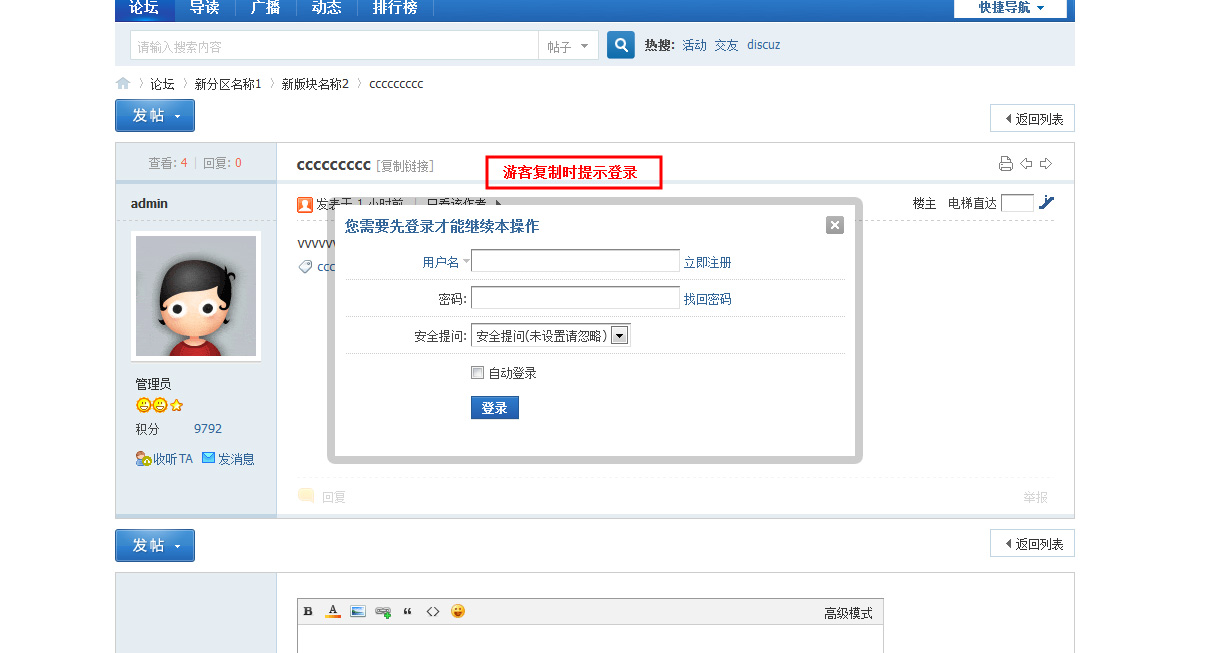
Task: Click the reply bubble icon at post bottom
Action: pyautogui.click(x=306, y=496)
